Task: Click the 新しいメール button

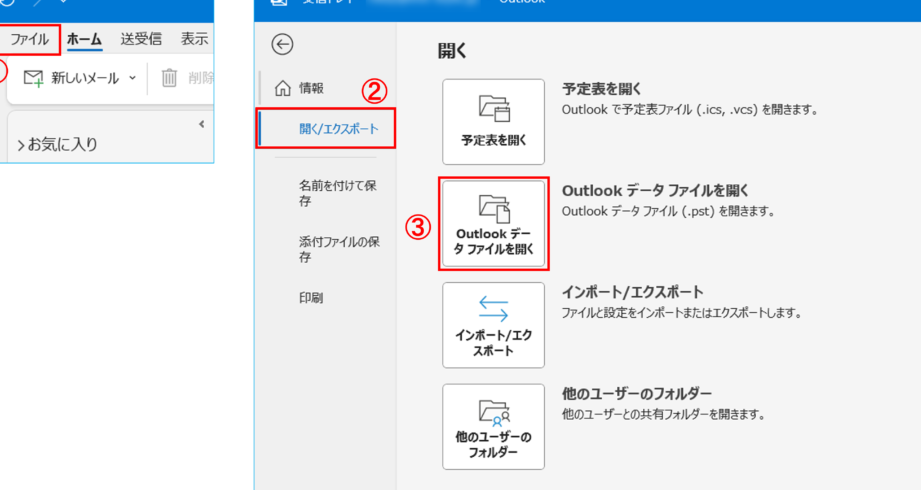Action: click(x=71, y=78)
